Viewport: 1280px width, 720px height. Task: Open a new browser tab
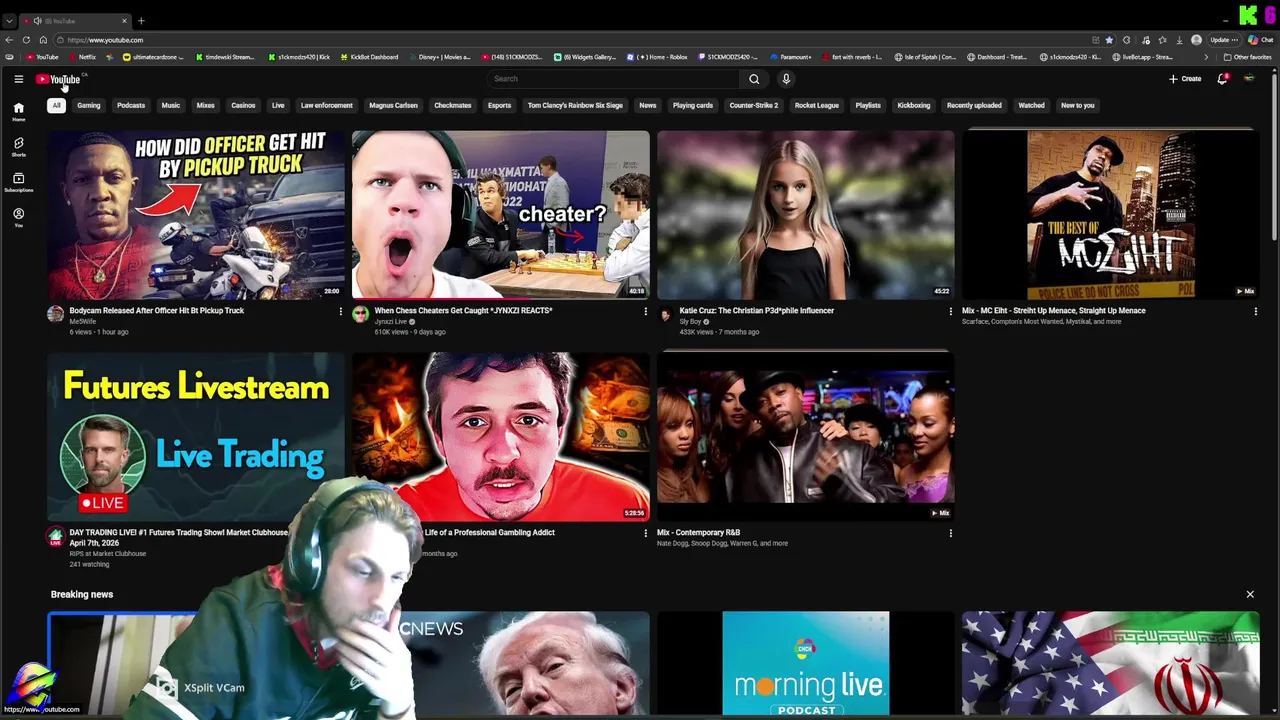(x=141, y=21)
